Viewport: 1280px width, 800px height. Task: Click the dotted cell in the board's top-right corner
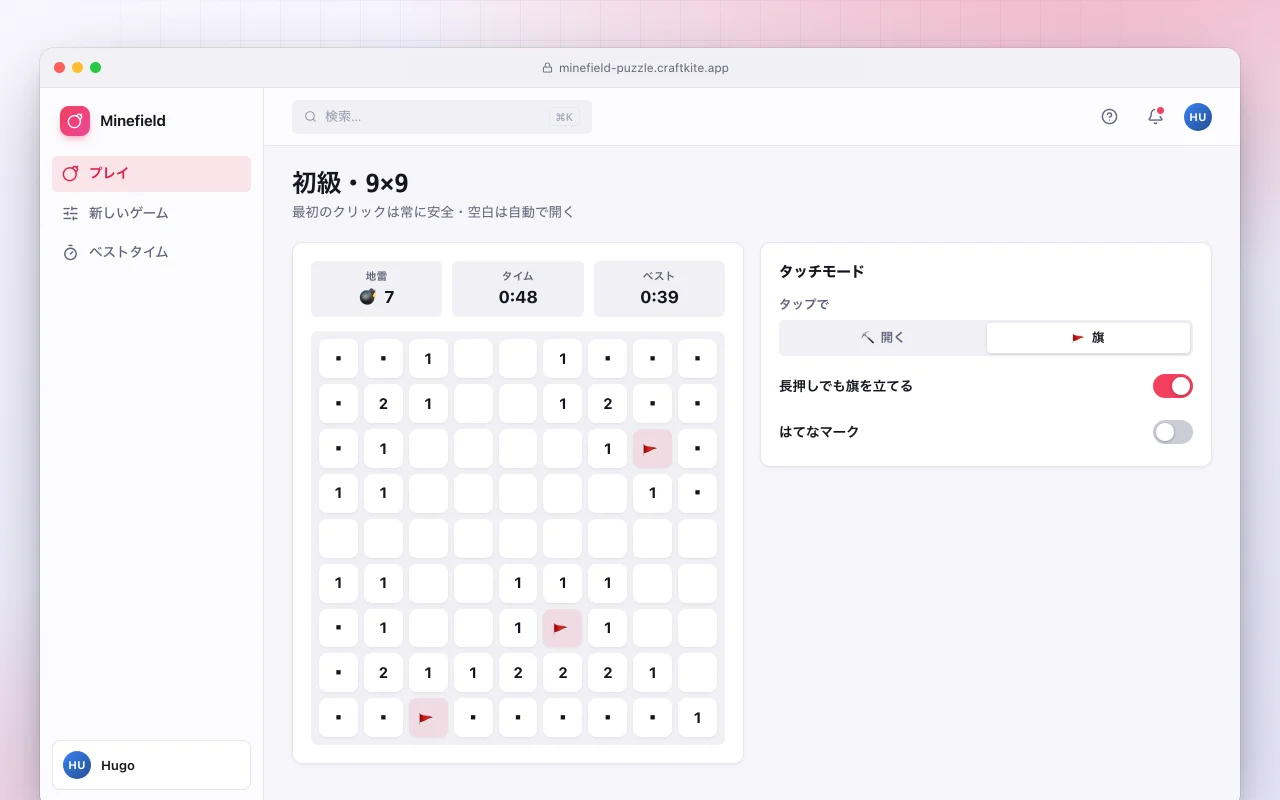[x=697, y=359]
